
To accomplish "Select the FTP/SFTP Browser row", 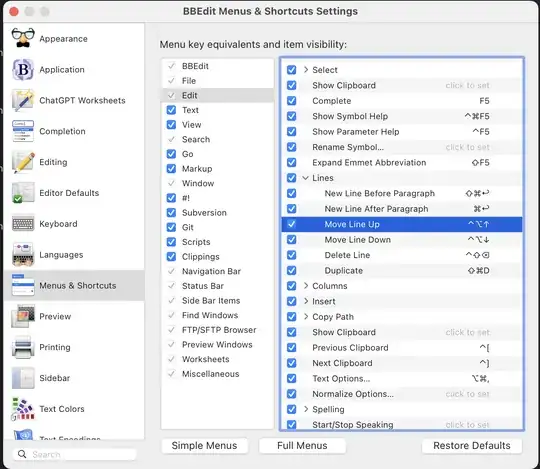I will (x=217, y=330).
